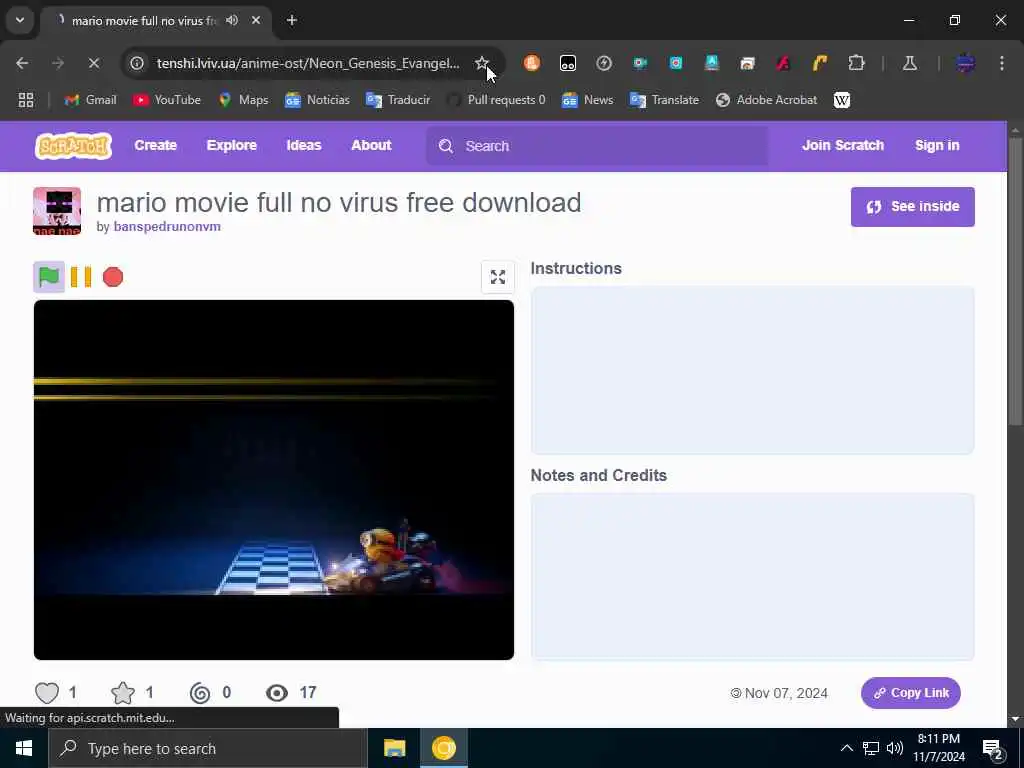Click the Scratch Search field
The height and width of the screenshot is (768, 1024).
click(597, 146)
